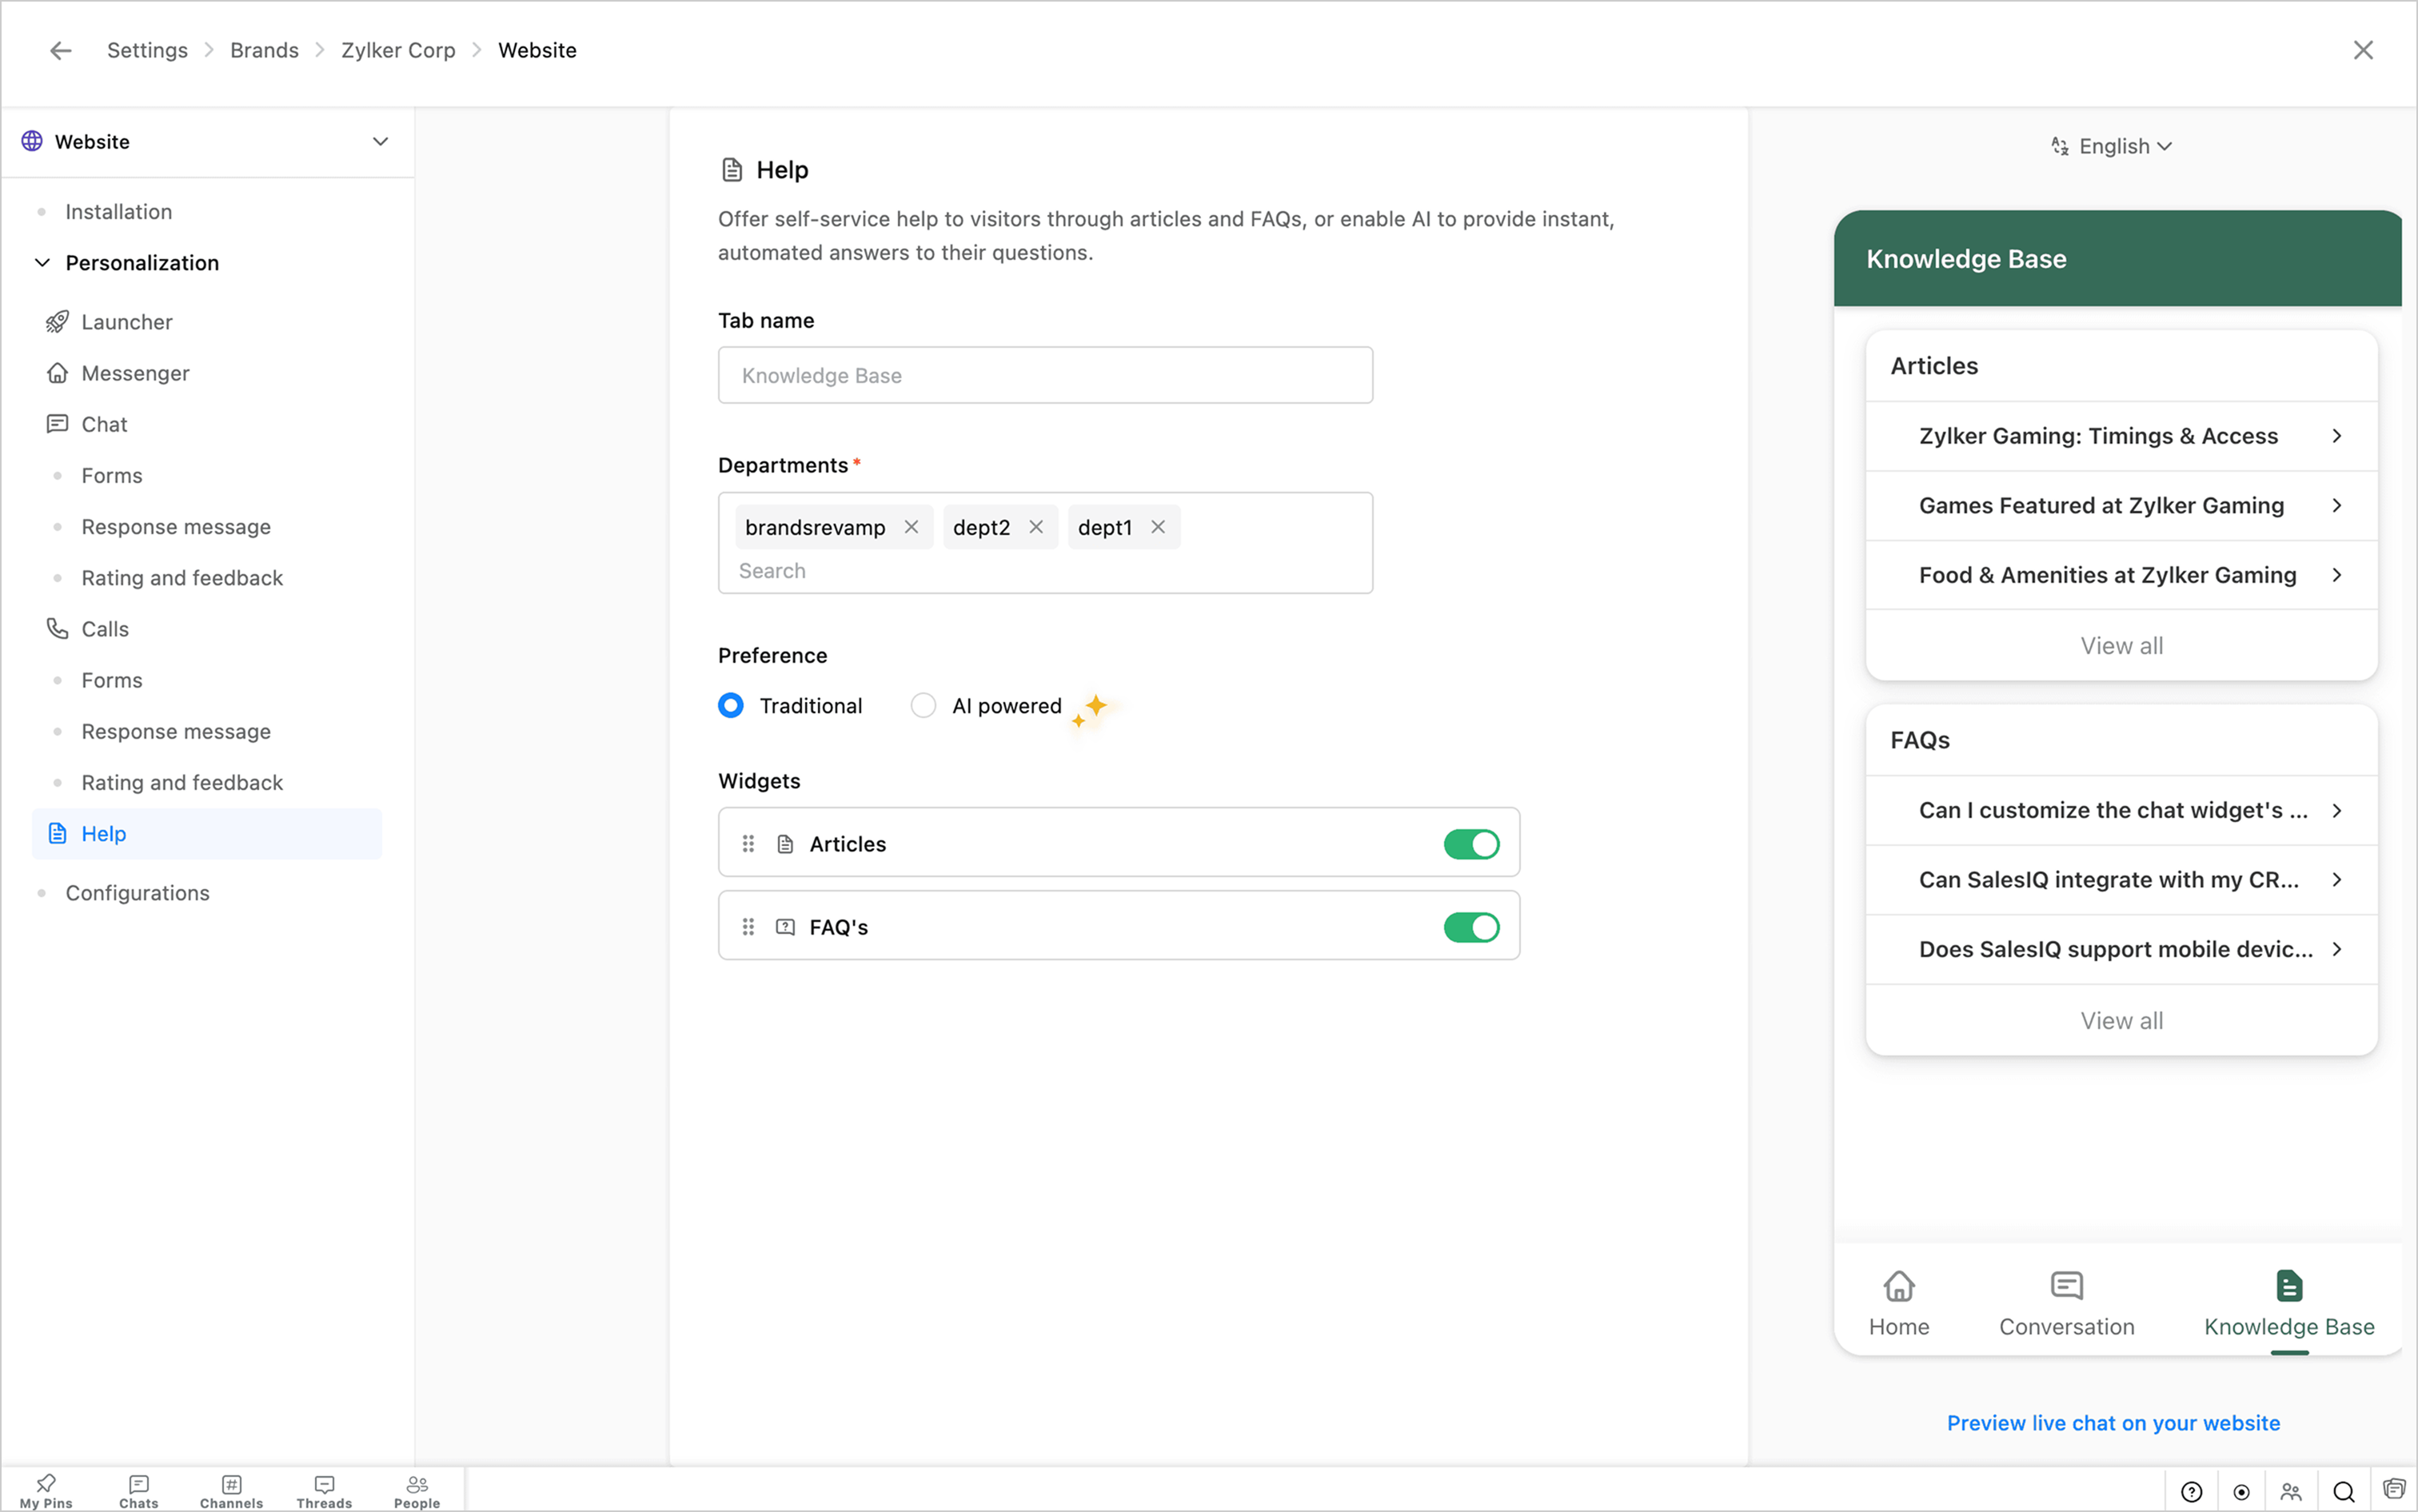Turn off the FAQ's widget toggle
2418x1512 pixels.
[1471, 927]
